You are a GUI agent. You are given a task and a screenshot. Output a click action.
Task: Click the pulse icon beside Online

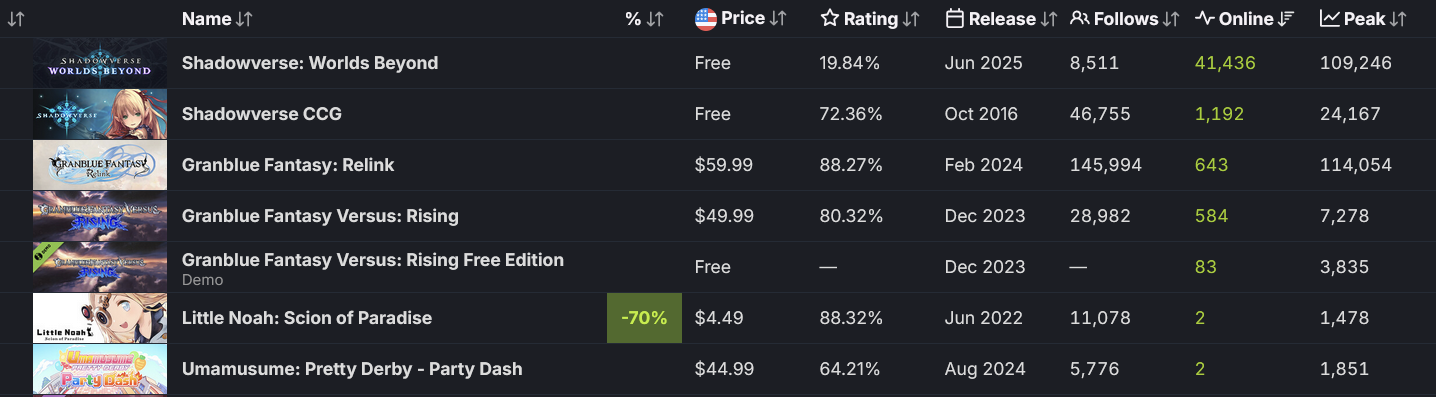point(1204,18)
